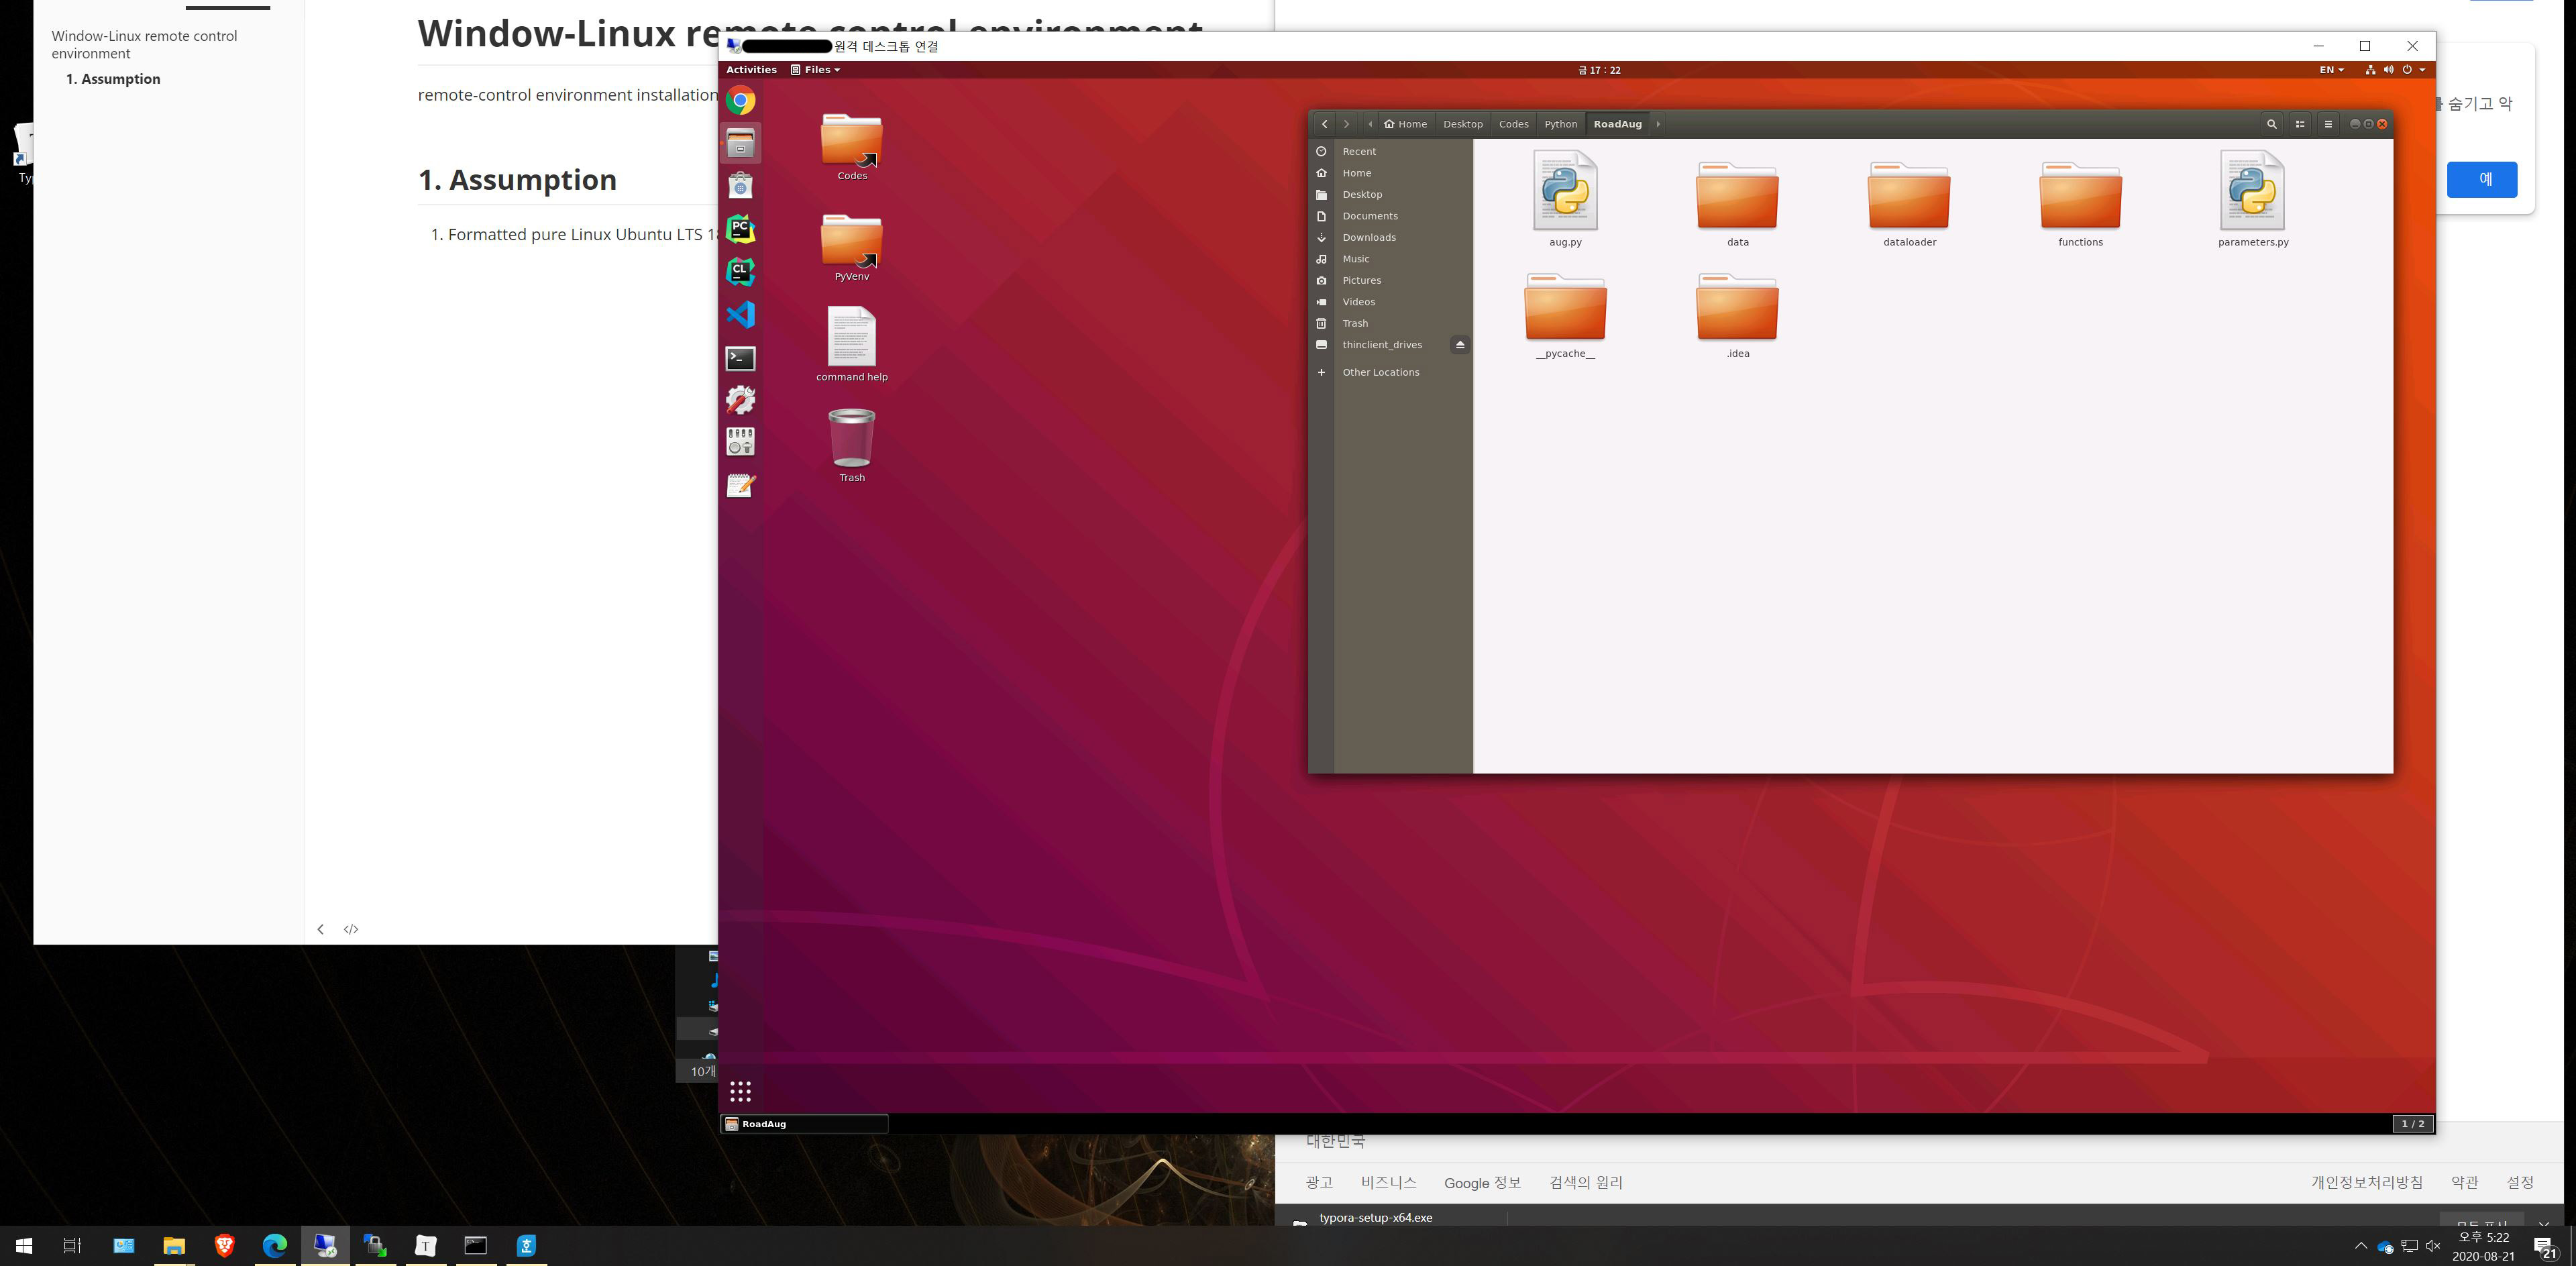Toggle Typora source code mode button

coord(351,929)
